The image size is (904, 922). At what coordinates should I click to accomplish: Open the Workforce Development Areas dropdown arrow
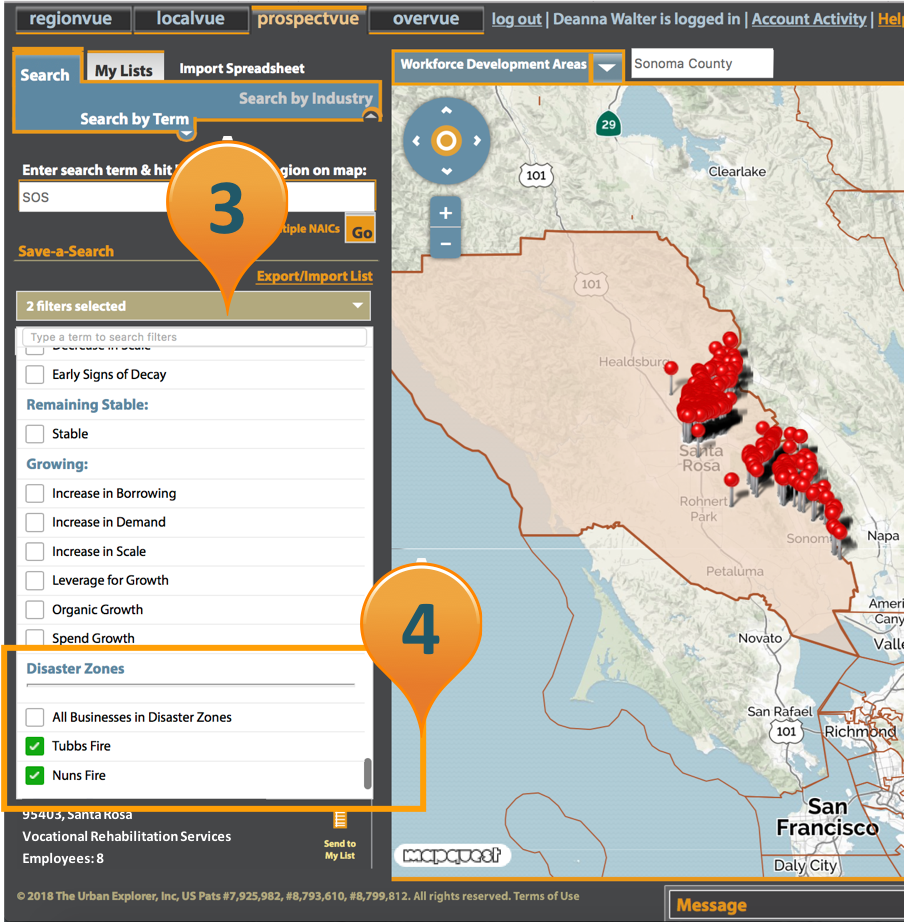608,68
